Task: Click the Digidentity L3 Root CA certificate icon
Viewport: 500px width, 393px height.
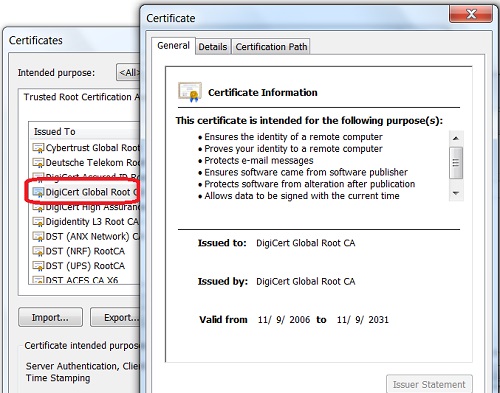Action: (x=38, y=222)
